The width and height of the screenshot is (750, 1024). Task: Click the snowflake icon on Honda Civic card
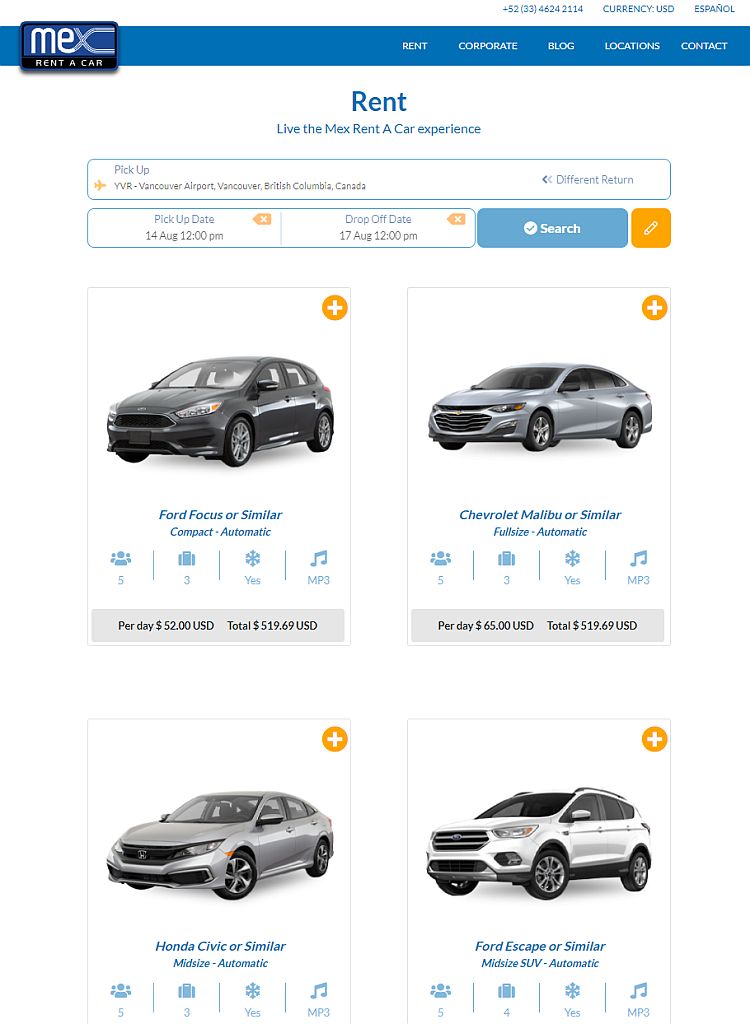tap(252, 991)
